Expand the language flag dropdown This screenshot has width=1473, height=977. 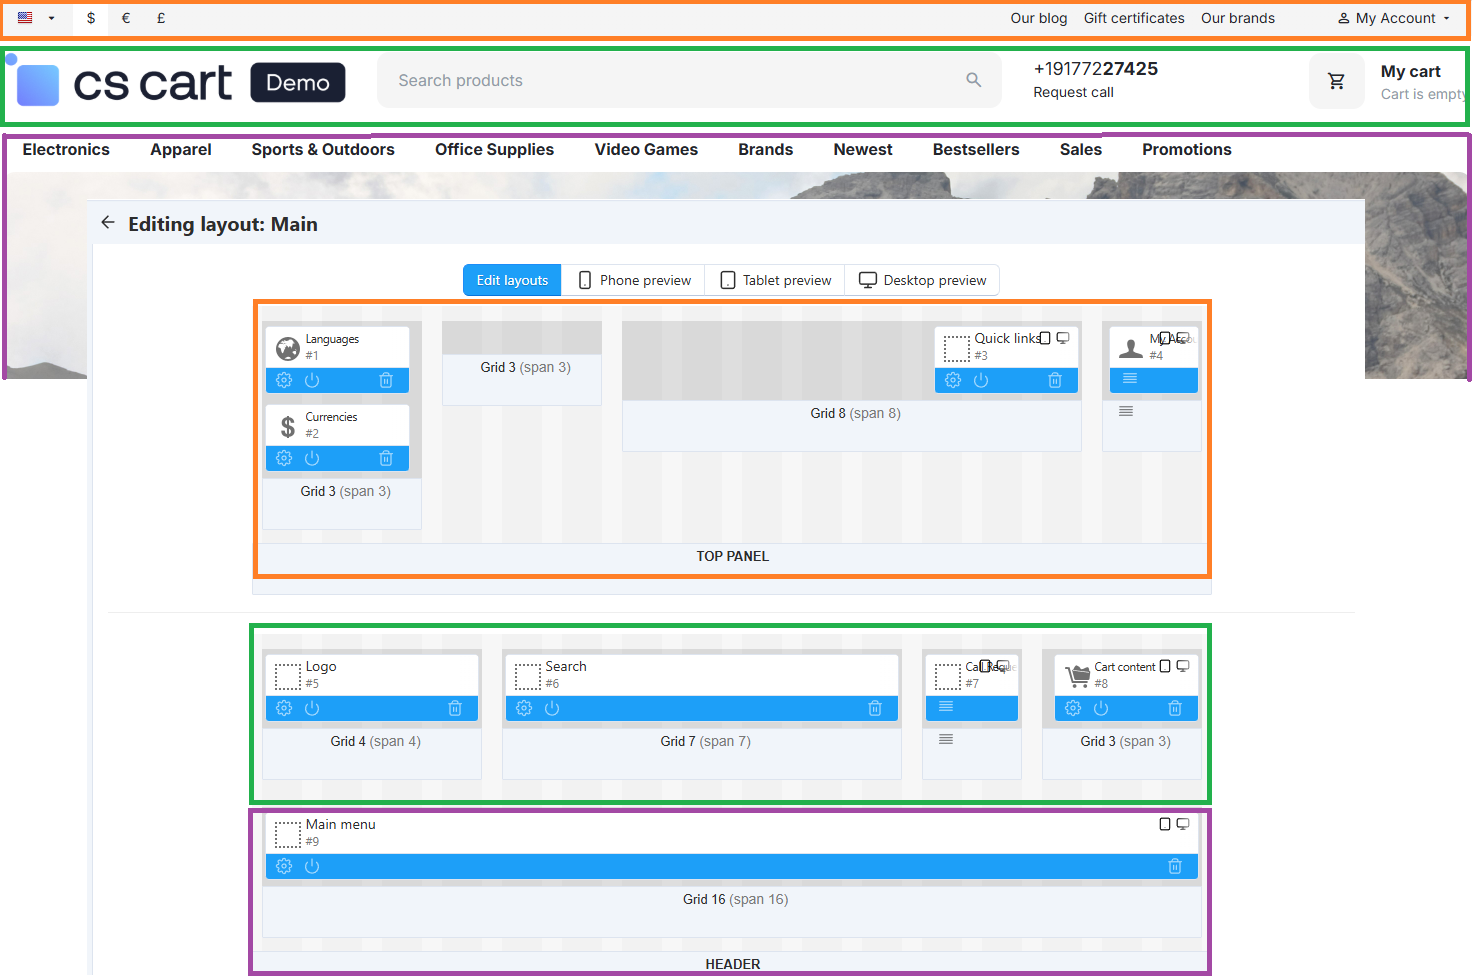coord(36,18)
